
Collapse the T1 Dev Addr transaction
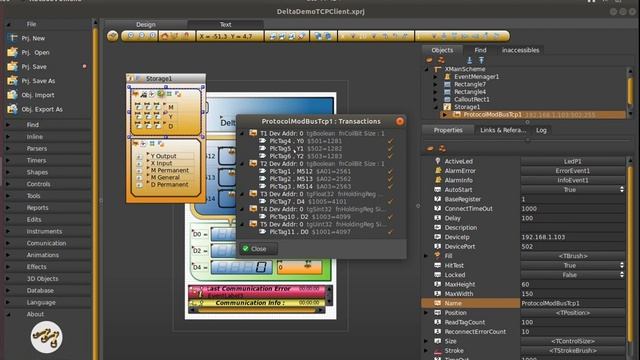pyautogui.click(x=242, y=133)
